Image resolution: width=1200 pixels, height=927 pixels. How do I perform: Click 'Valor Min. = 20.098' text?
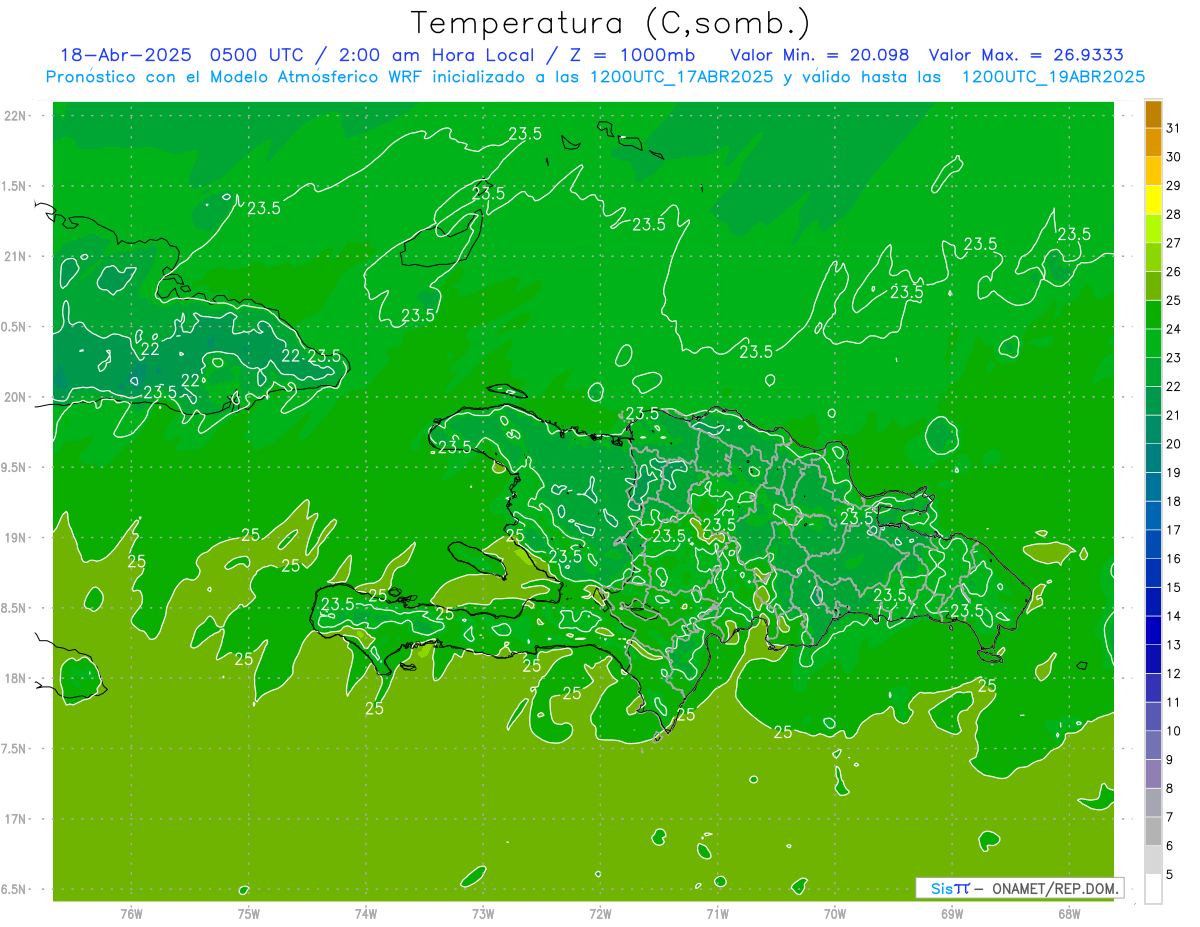pos(821,55)
